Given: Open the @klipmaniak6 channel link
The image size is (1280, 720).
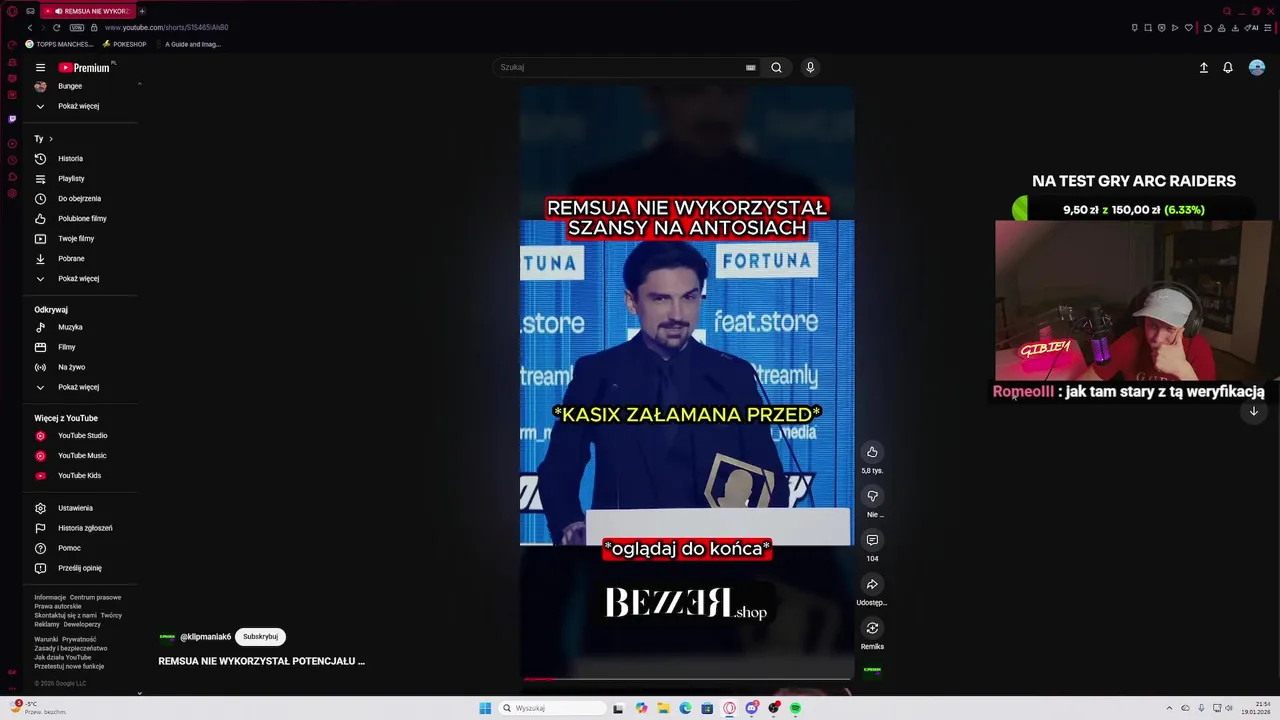Looking at the screenshot, I should pyautogui.click(x=205, y=637).
